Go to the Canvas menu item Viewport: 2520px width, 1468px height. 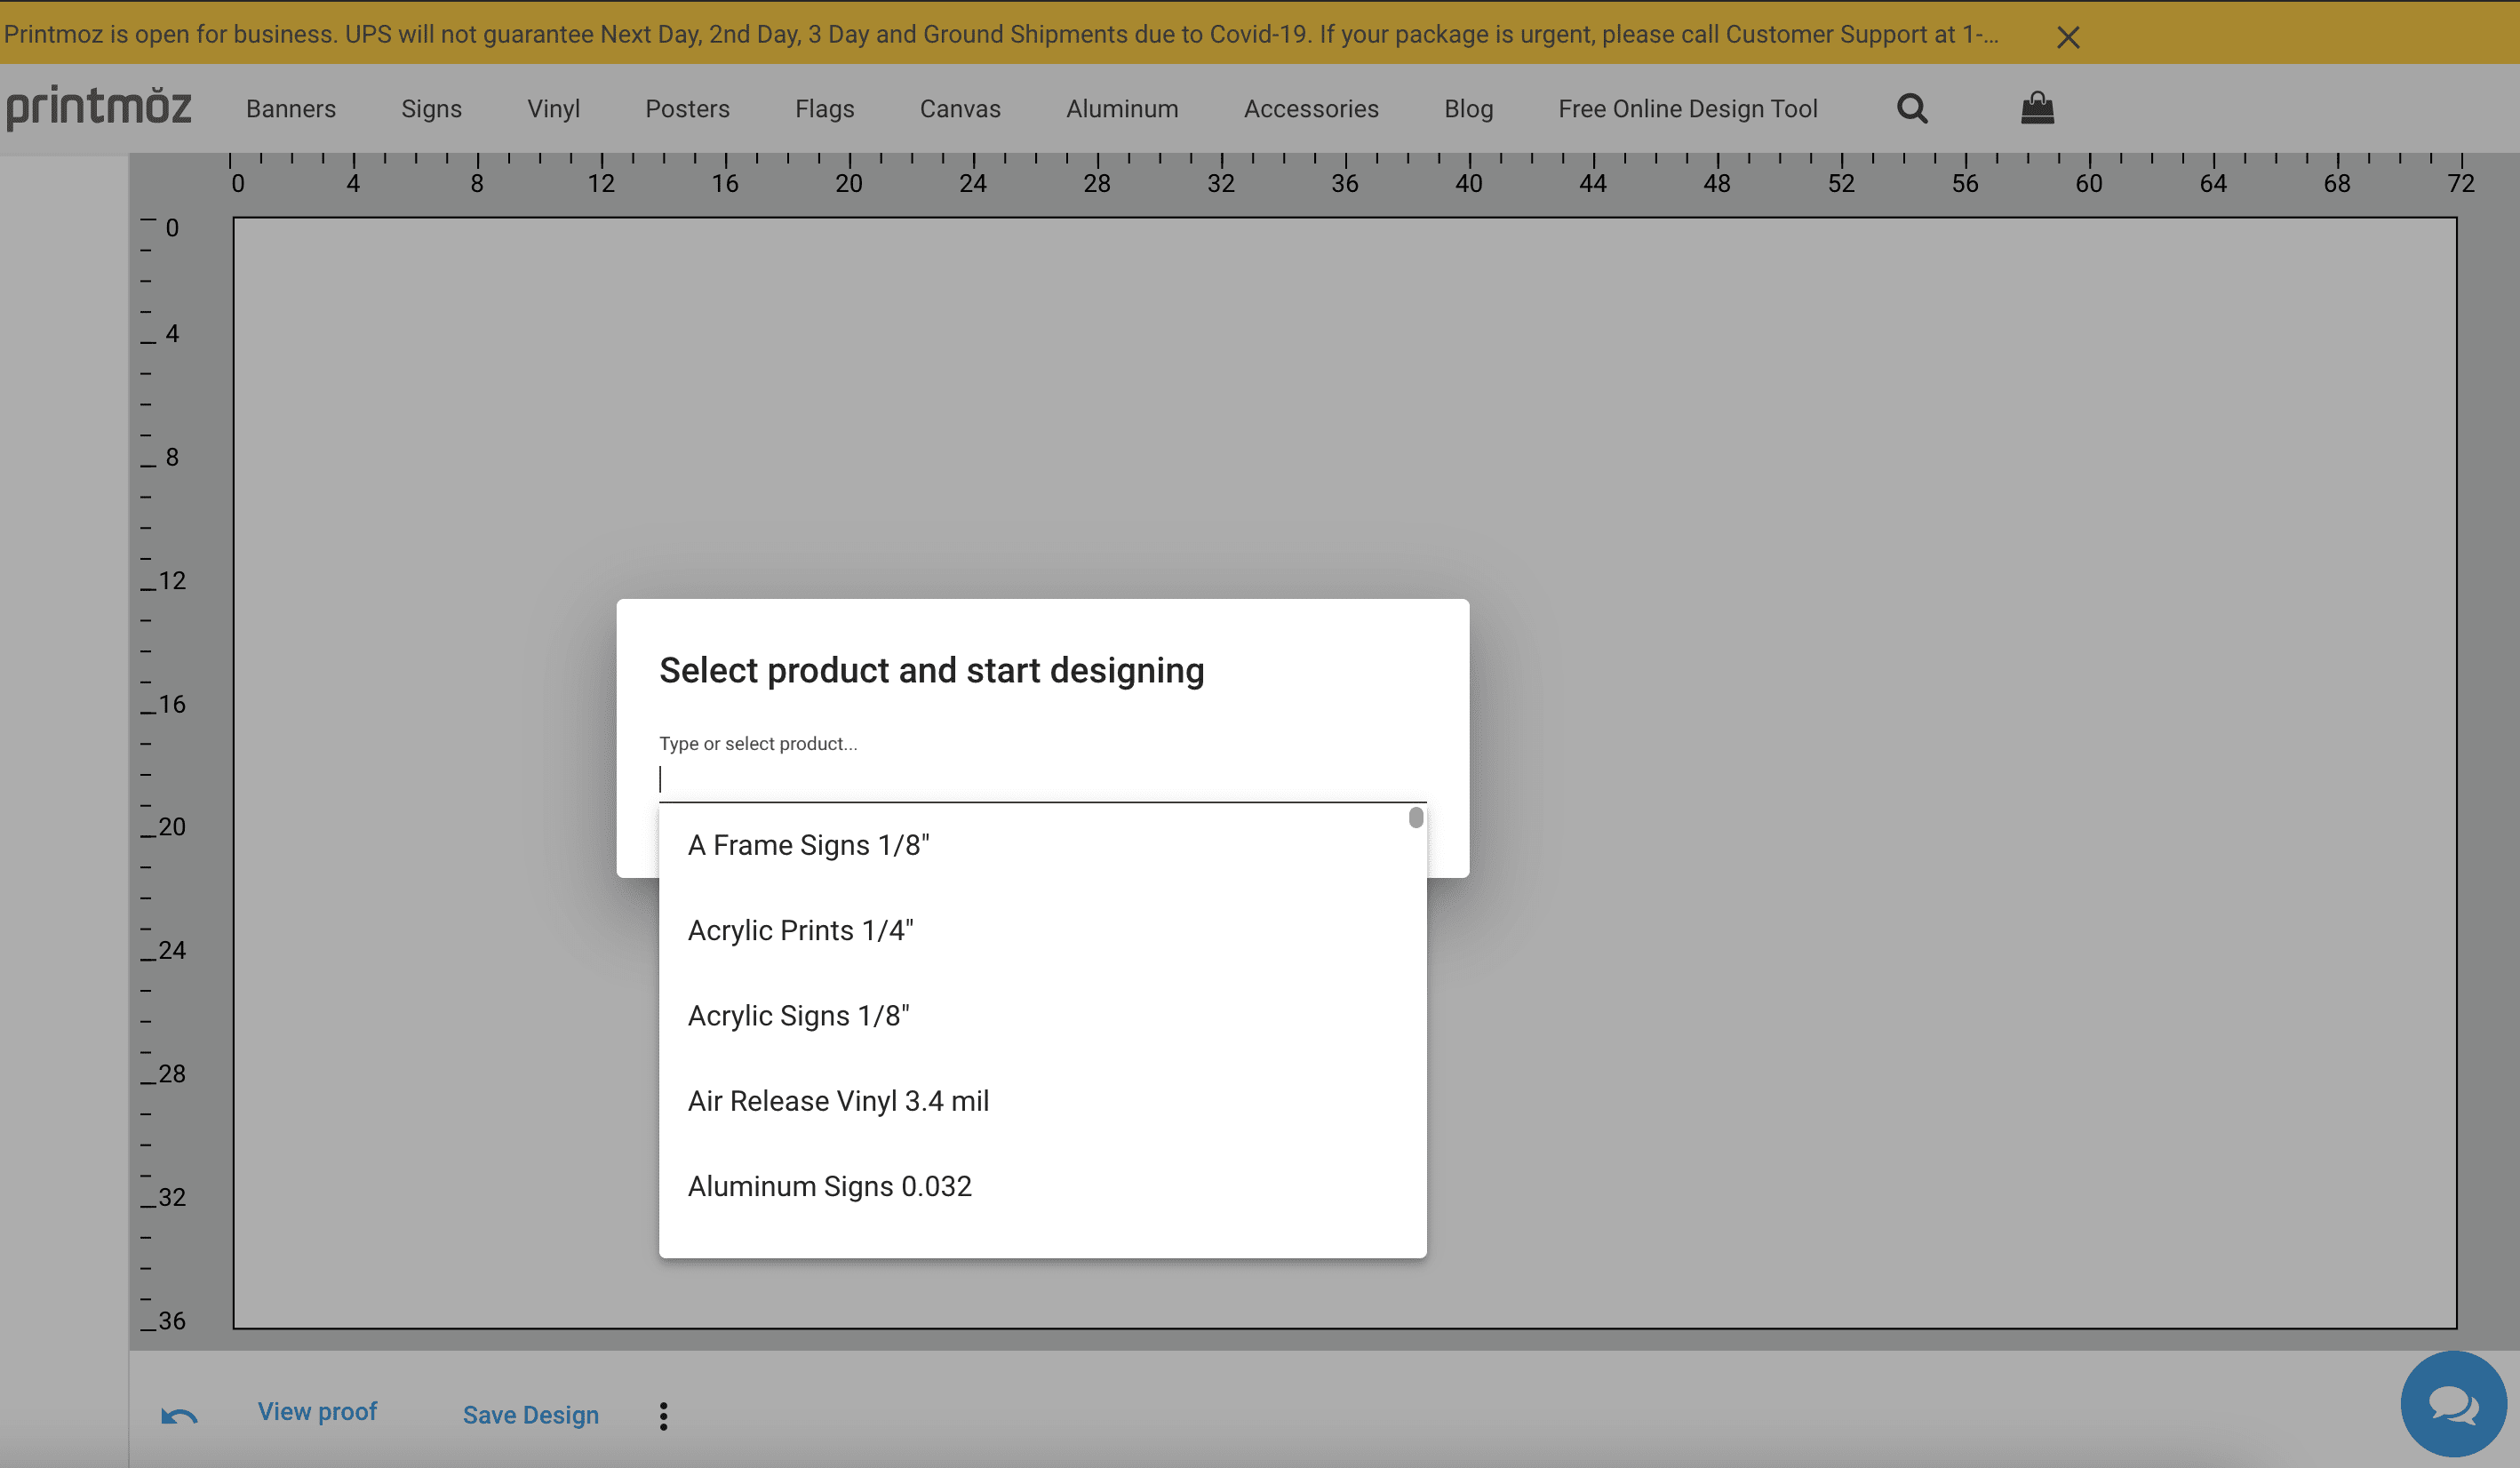pos(959,109)
